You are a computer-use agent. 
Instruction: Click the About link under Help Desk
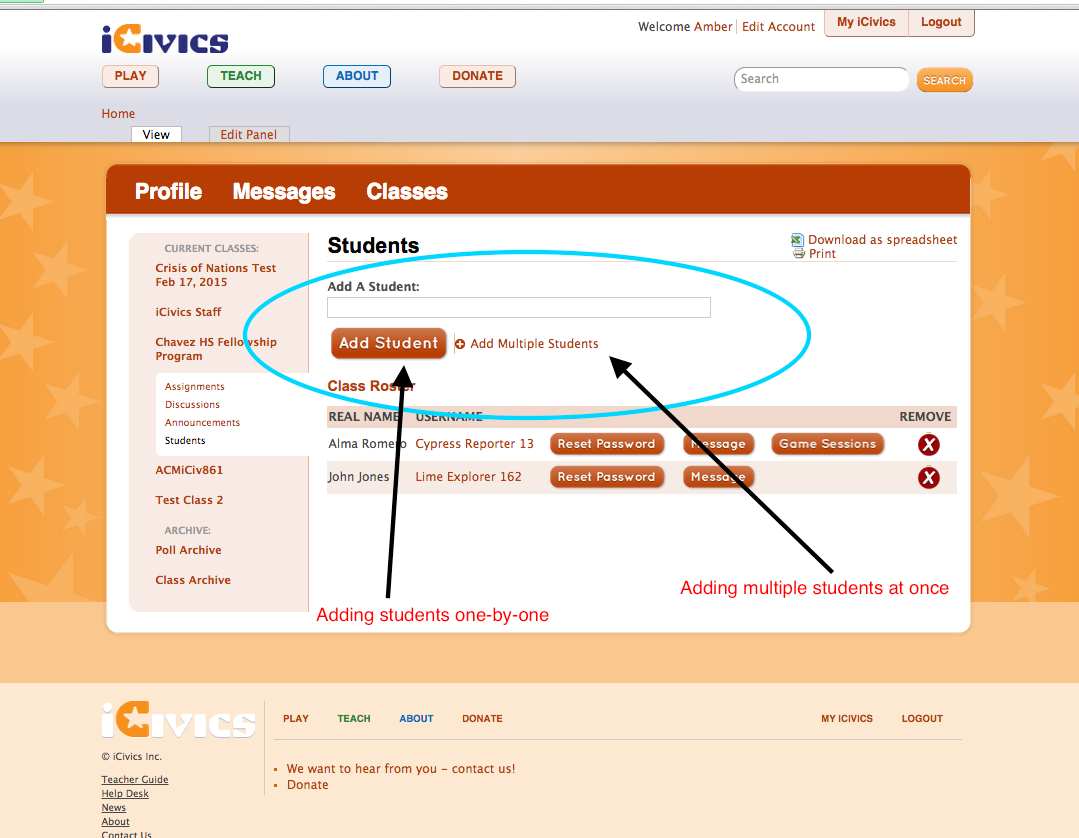click(116, 821)
